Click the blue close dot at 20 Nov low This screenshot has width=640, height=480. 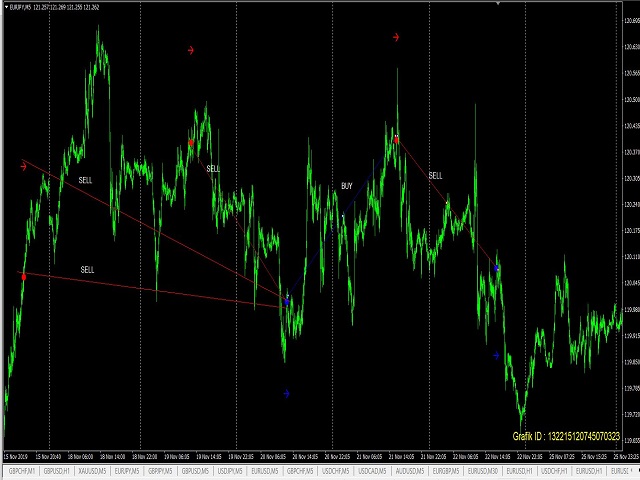click(x=287, y=302)
